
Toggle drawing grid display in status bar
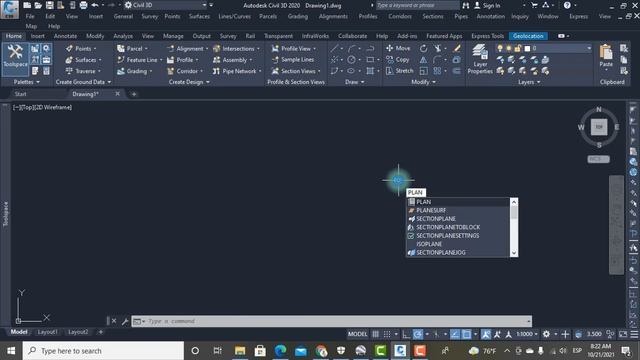376,334
